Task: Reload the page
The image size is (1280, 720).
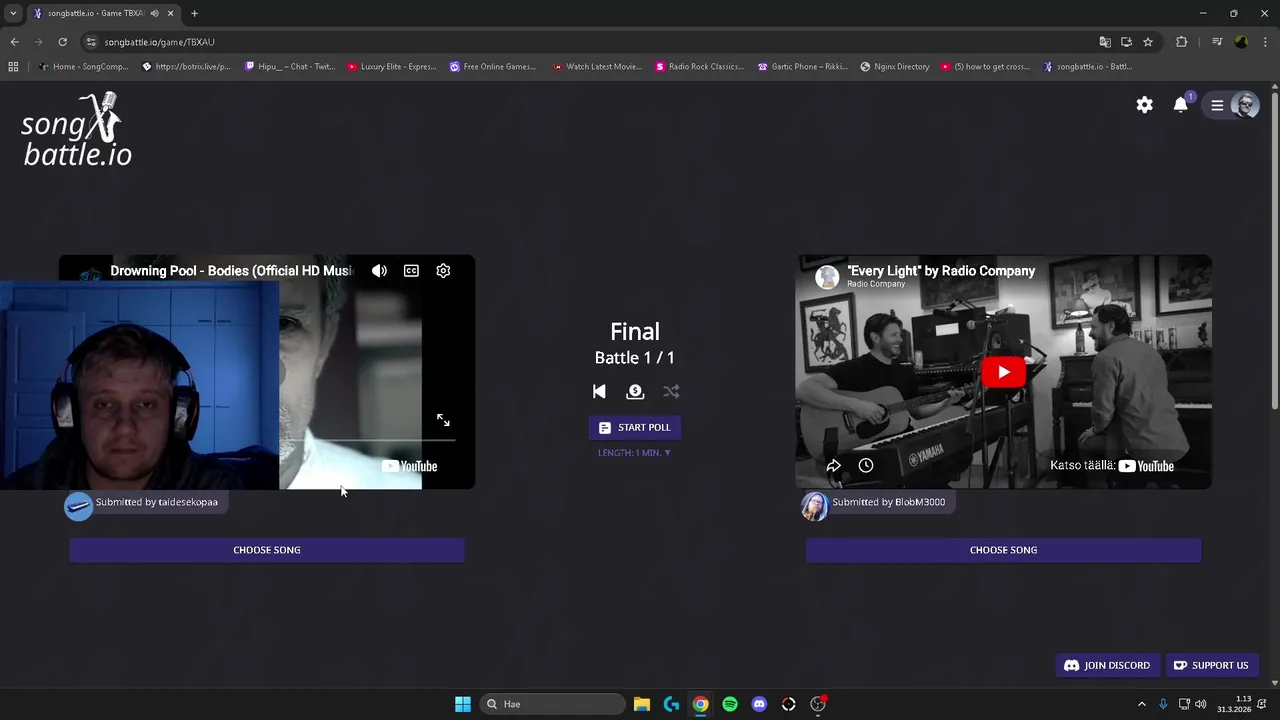Action: 62,42
